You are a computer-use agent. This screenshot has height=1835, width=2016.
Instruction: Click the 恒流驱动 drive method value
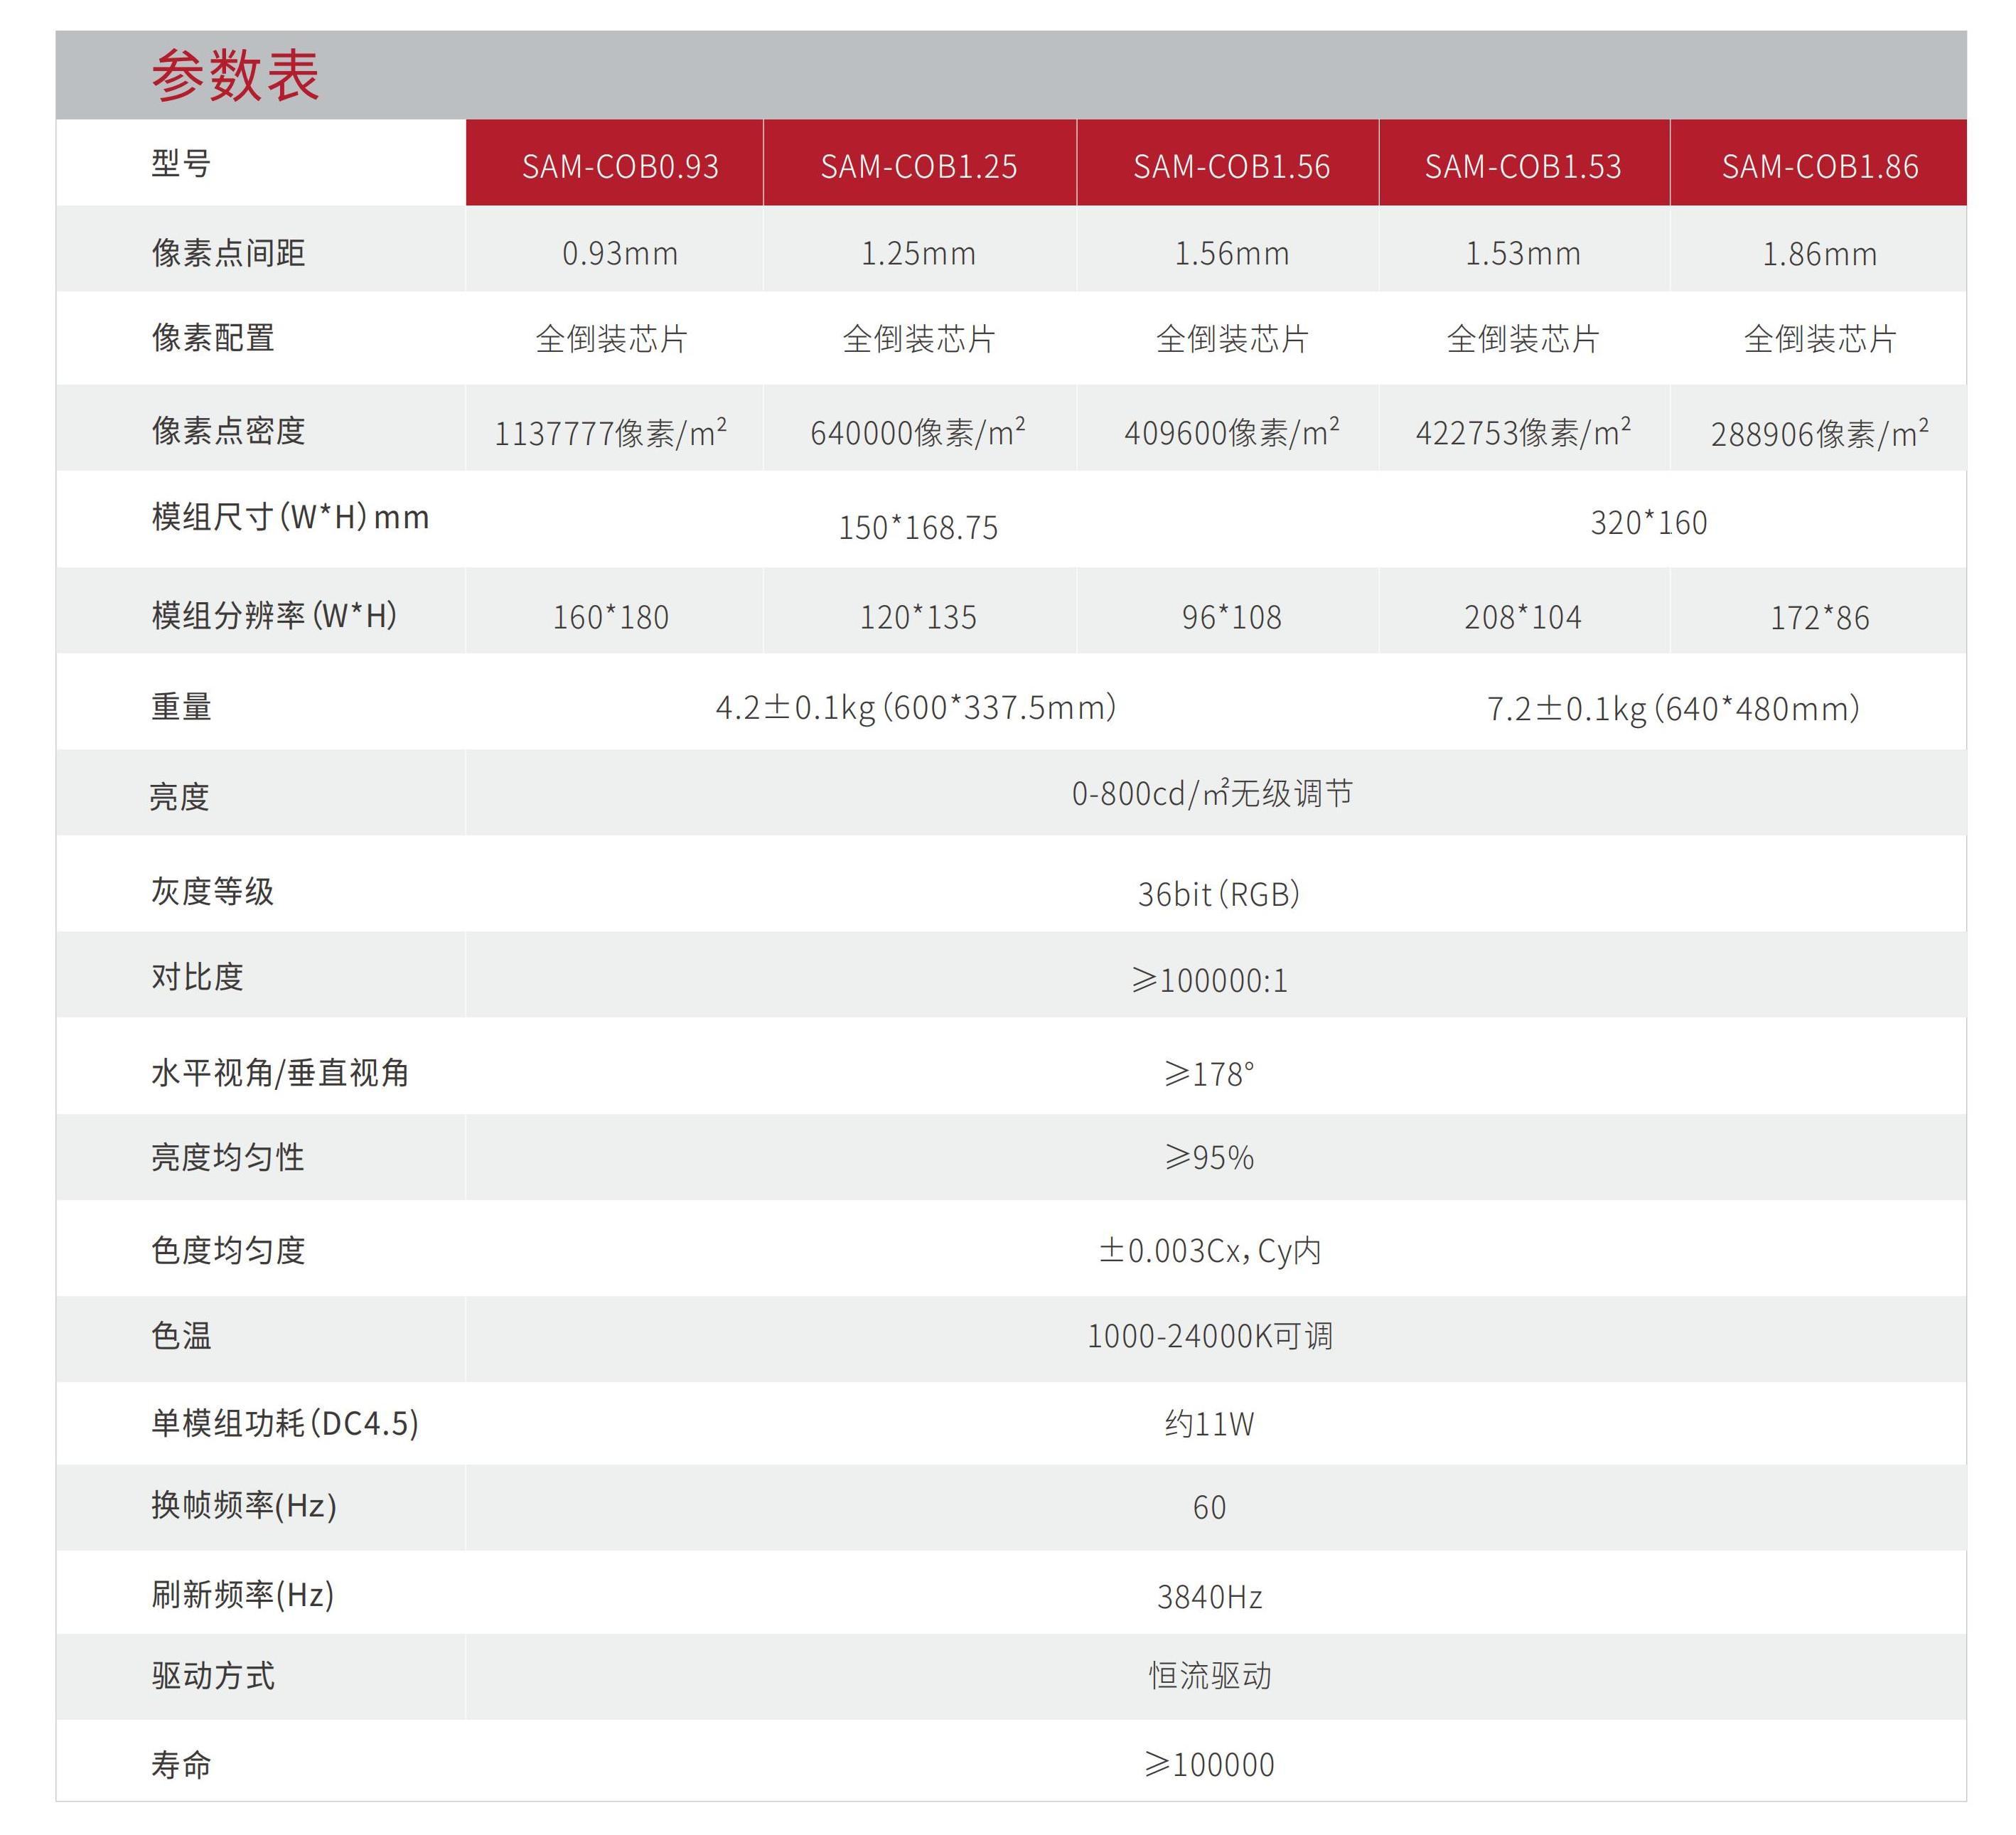(x=1209, y=1675)
